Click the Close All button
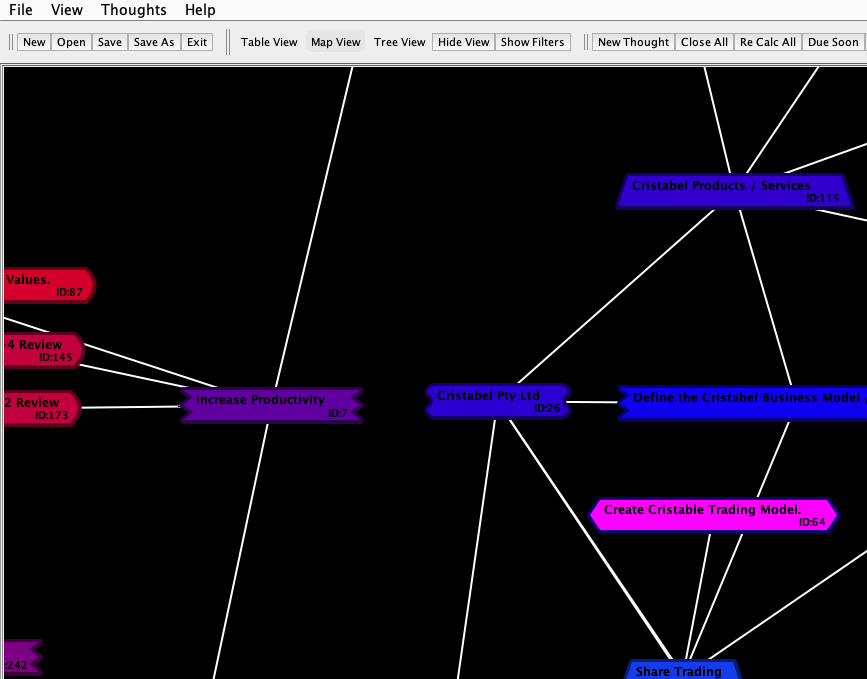 [x=704, y=42]
